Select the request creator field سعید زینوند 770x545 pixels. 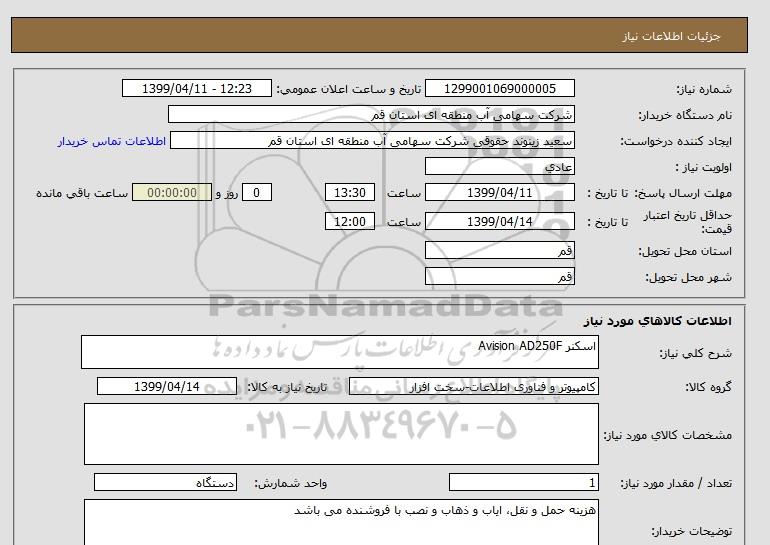[x=372, y=140]
